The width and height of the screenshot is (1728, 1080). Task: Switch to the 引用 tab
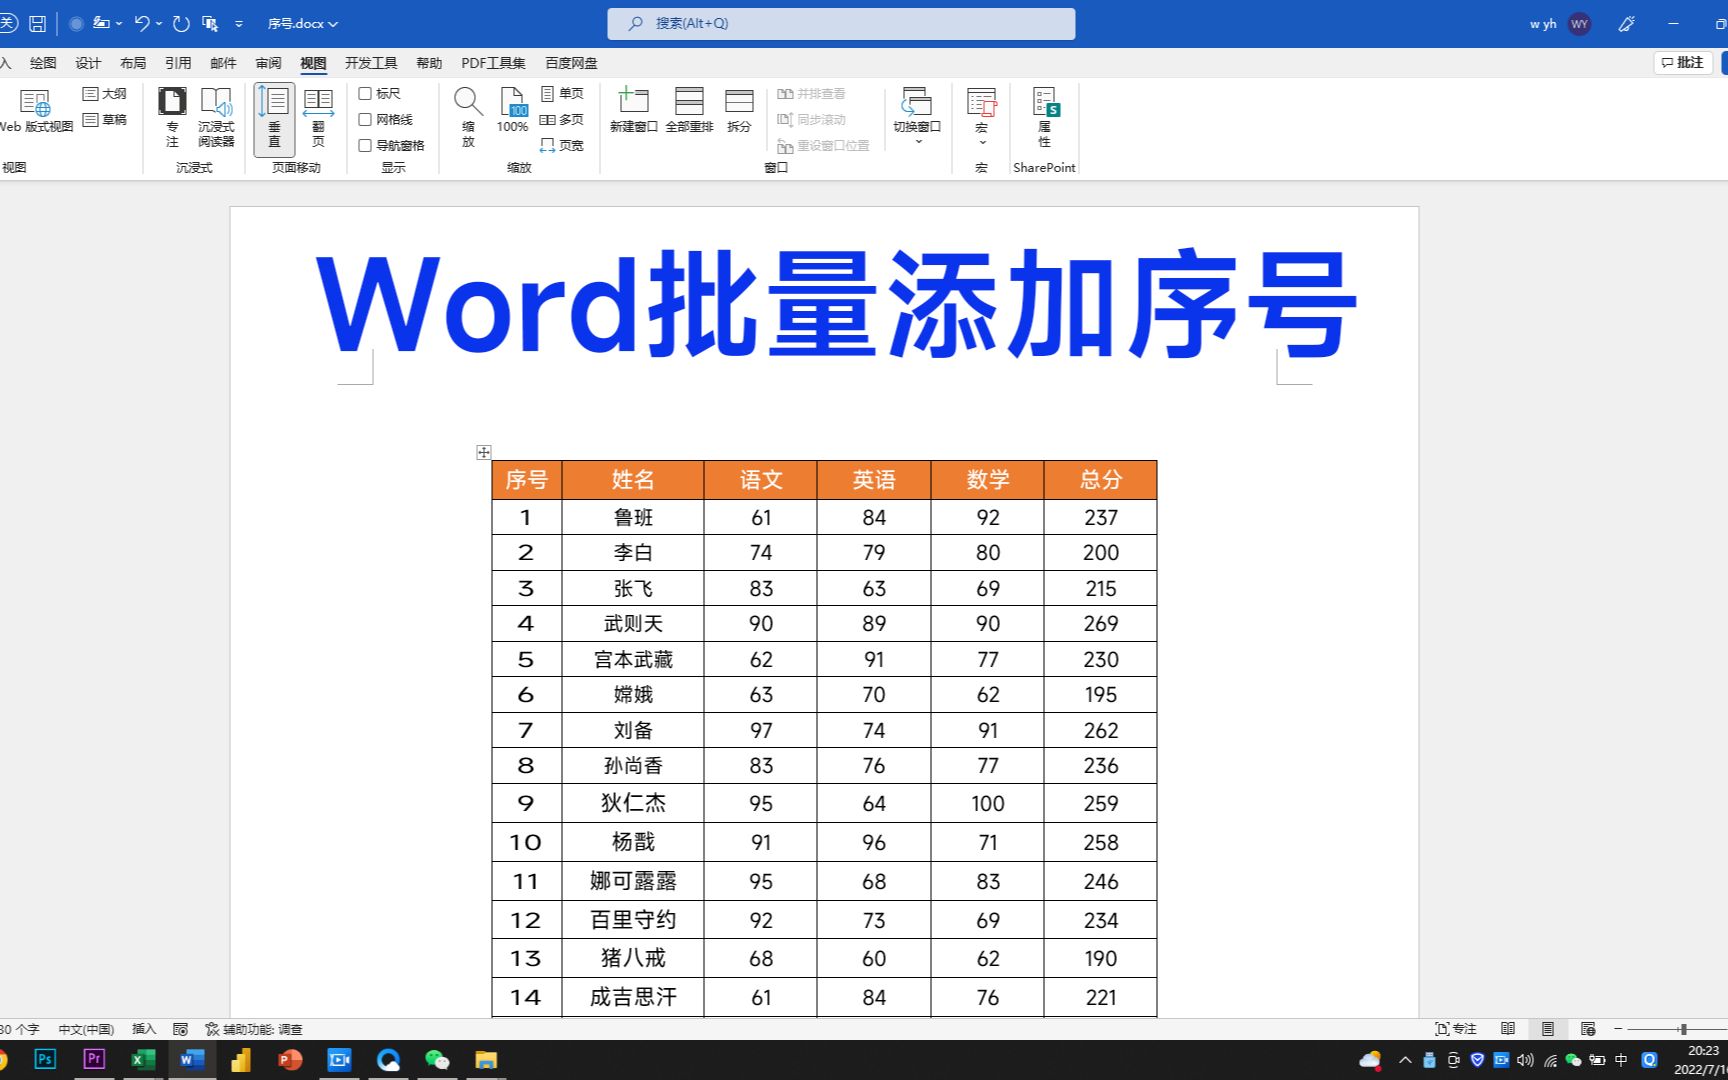point(178,63)
